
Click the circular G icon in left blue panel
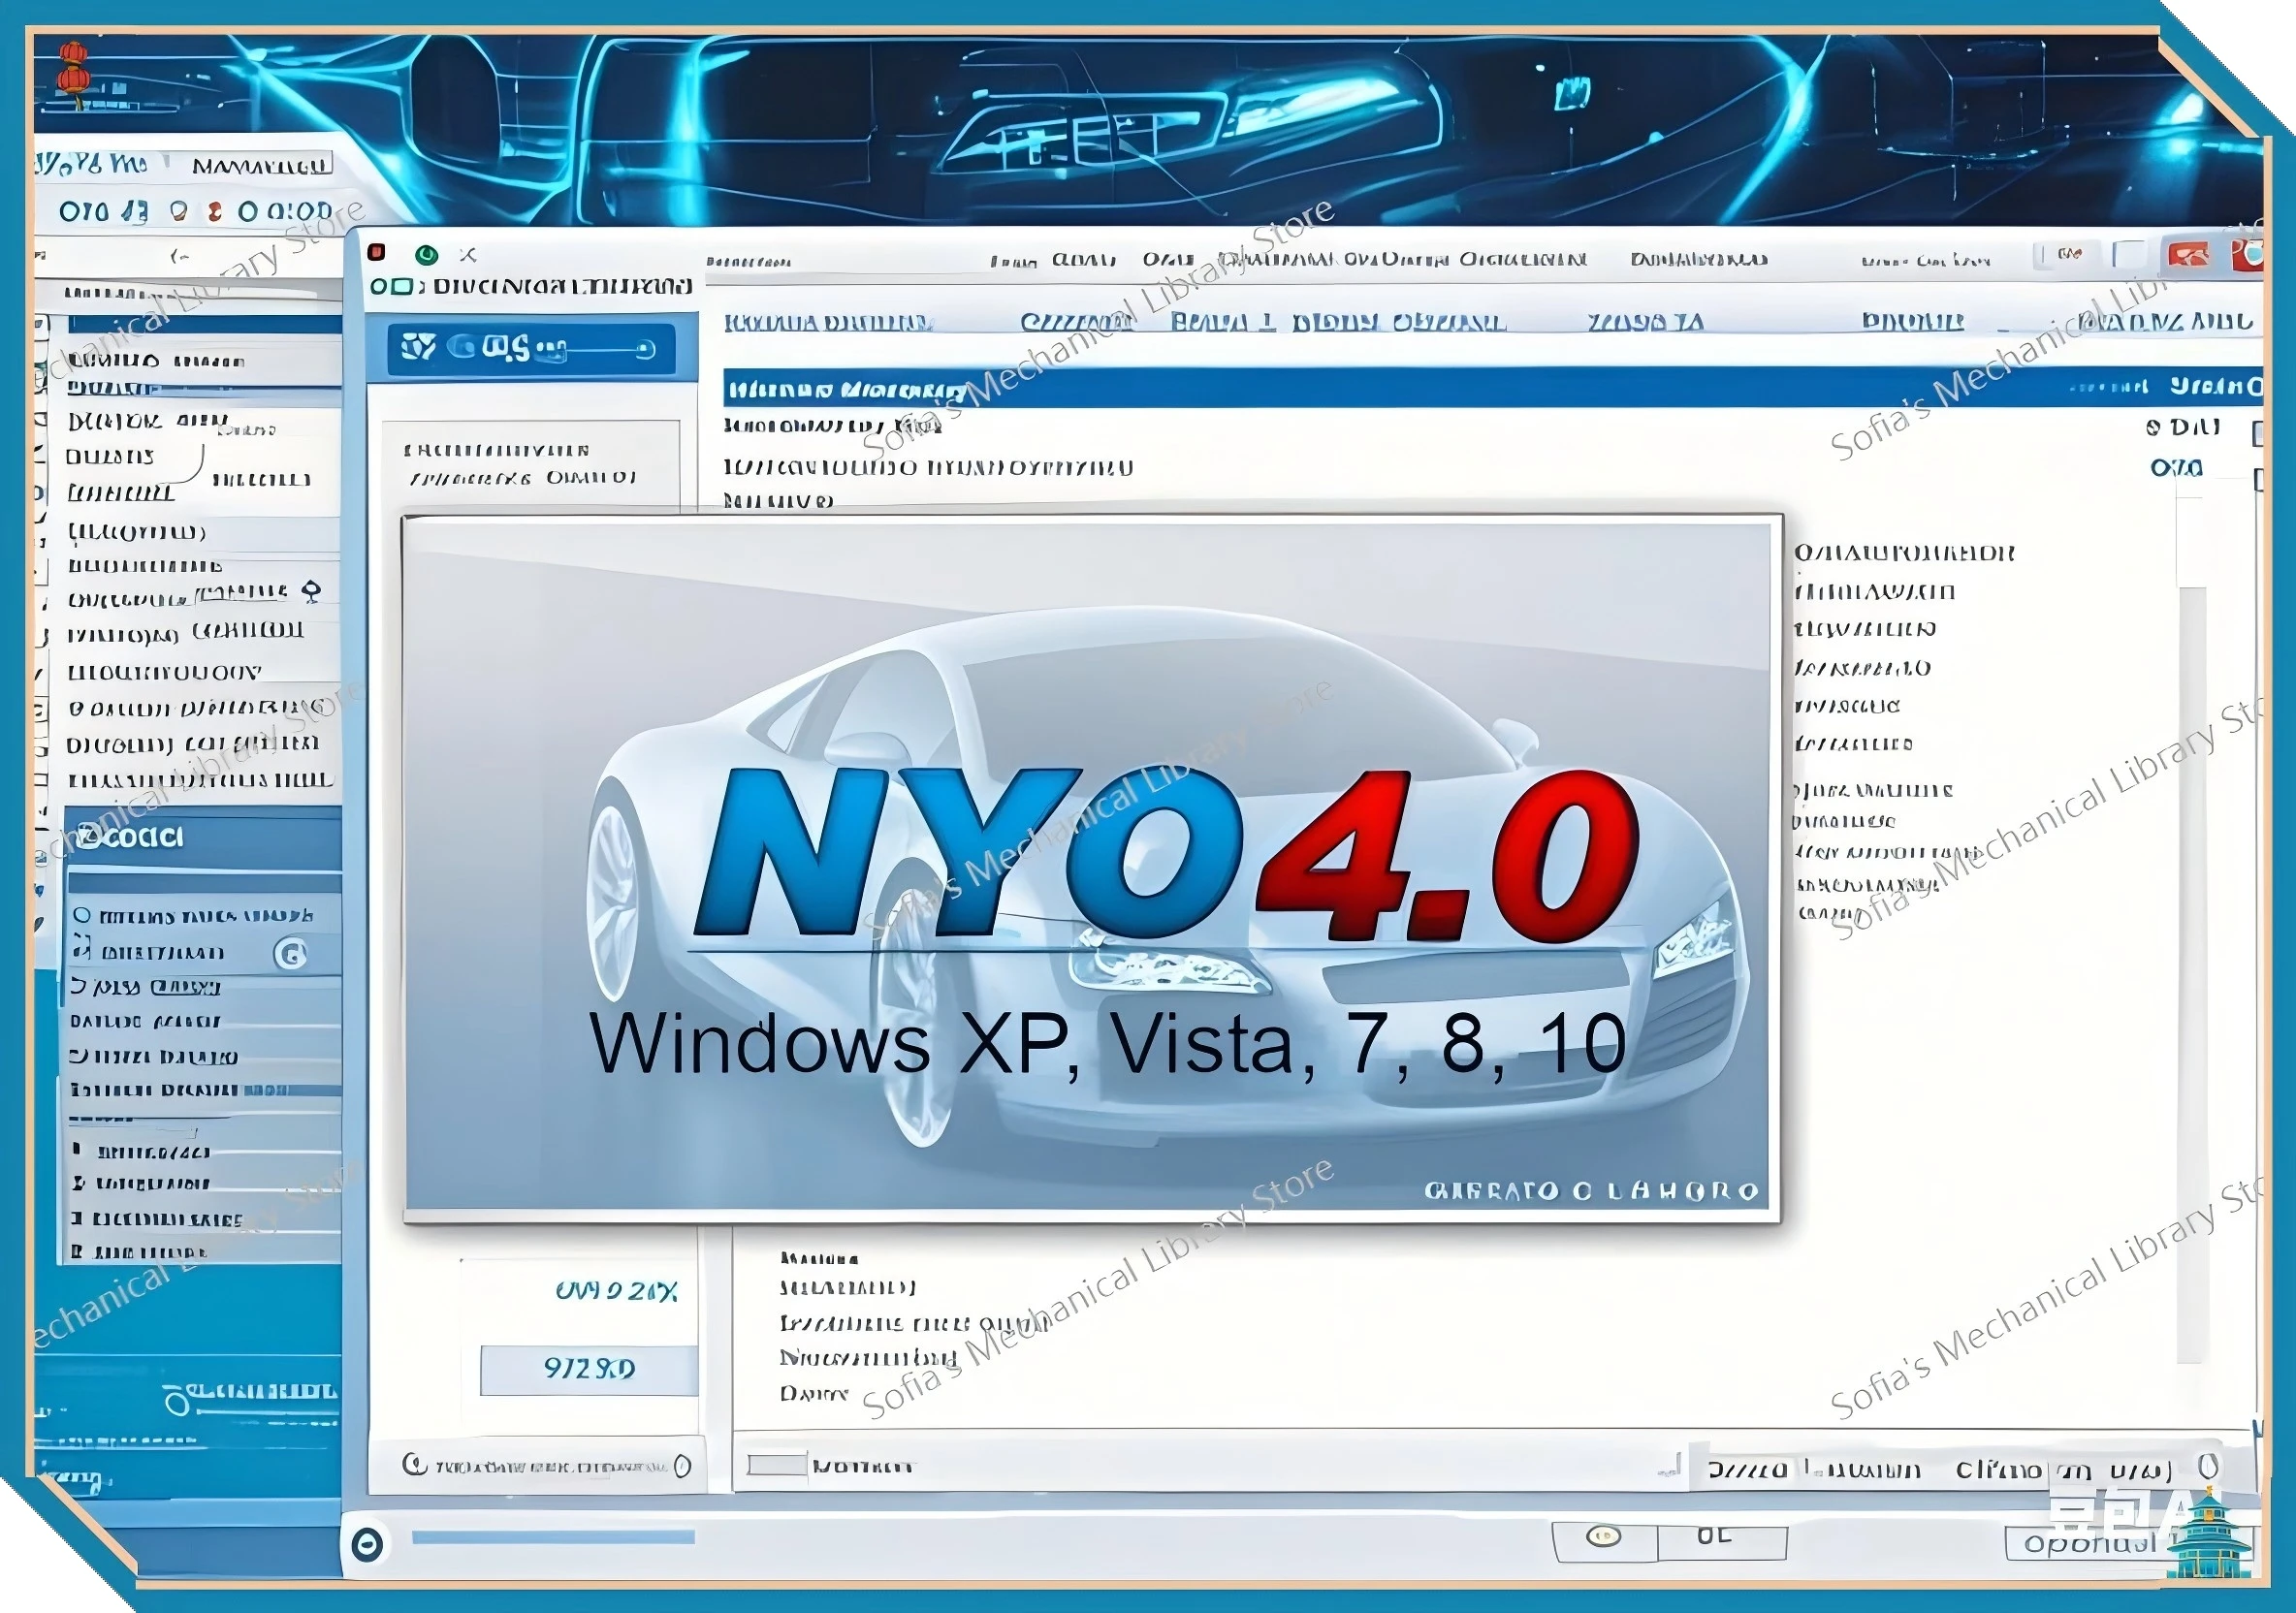pos(291,954)
